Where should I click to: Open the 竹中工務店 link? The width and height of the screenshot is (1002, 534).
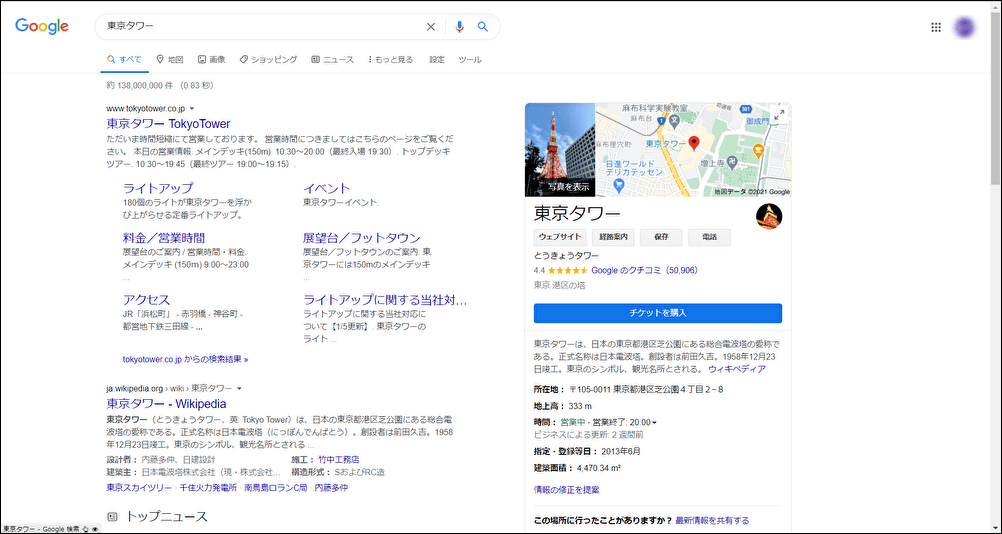tap(338, 459)
